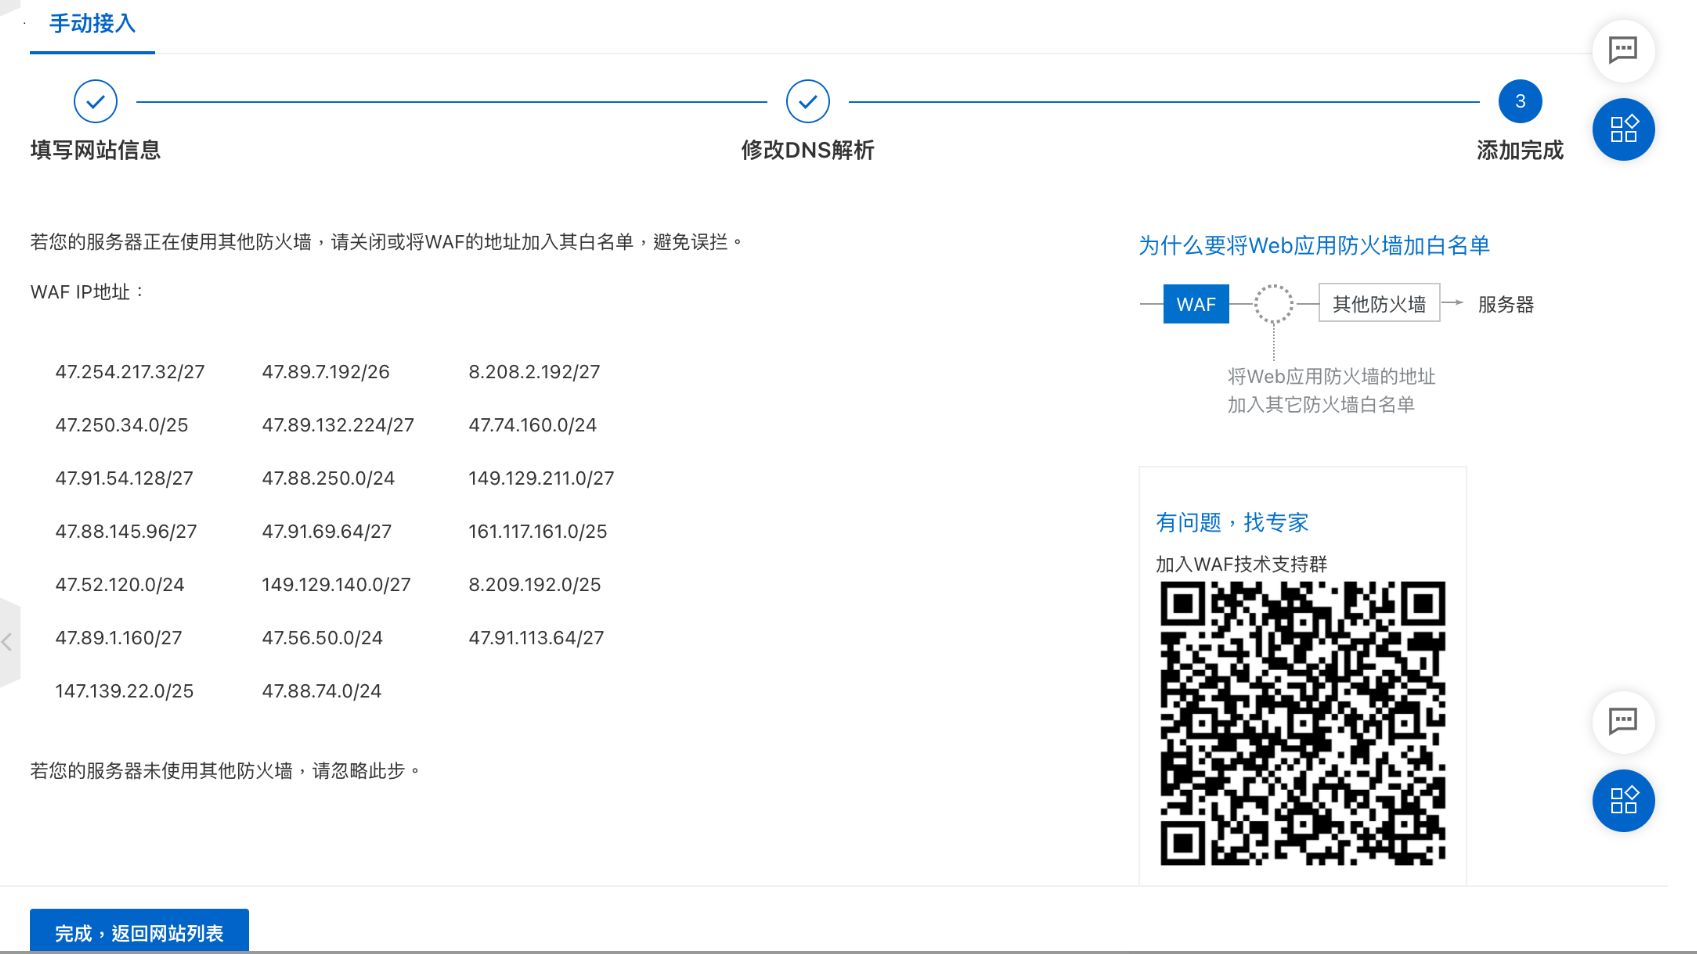1697x954 pixels.
Task: Click IP address 161.117.161.0/25
Action: click(537, 532)
